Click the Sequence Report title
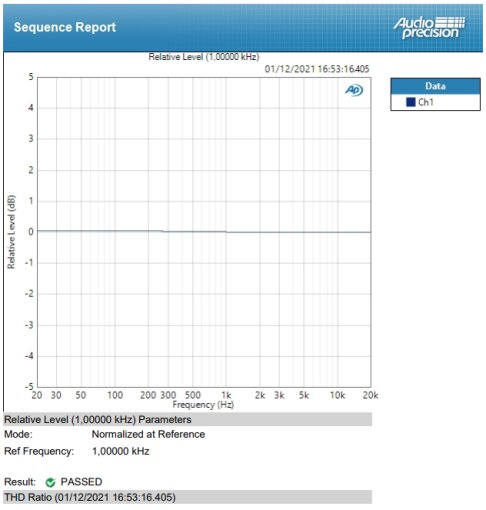 (65, 27)
